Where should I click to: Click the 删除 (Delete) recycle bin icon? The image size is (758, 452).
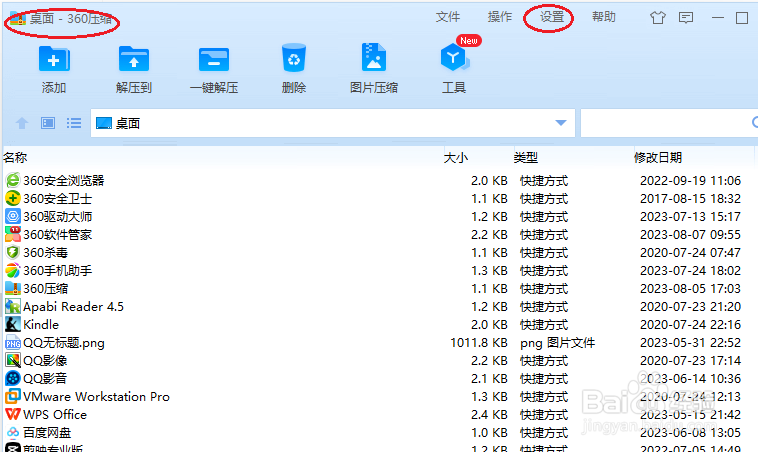(293, 59)
